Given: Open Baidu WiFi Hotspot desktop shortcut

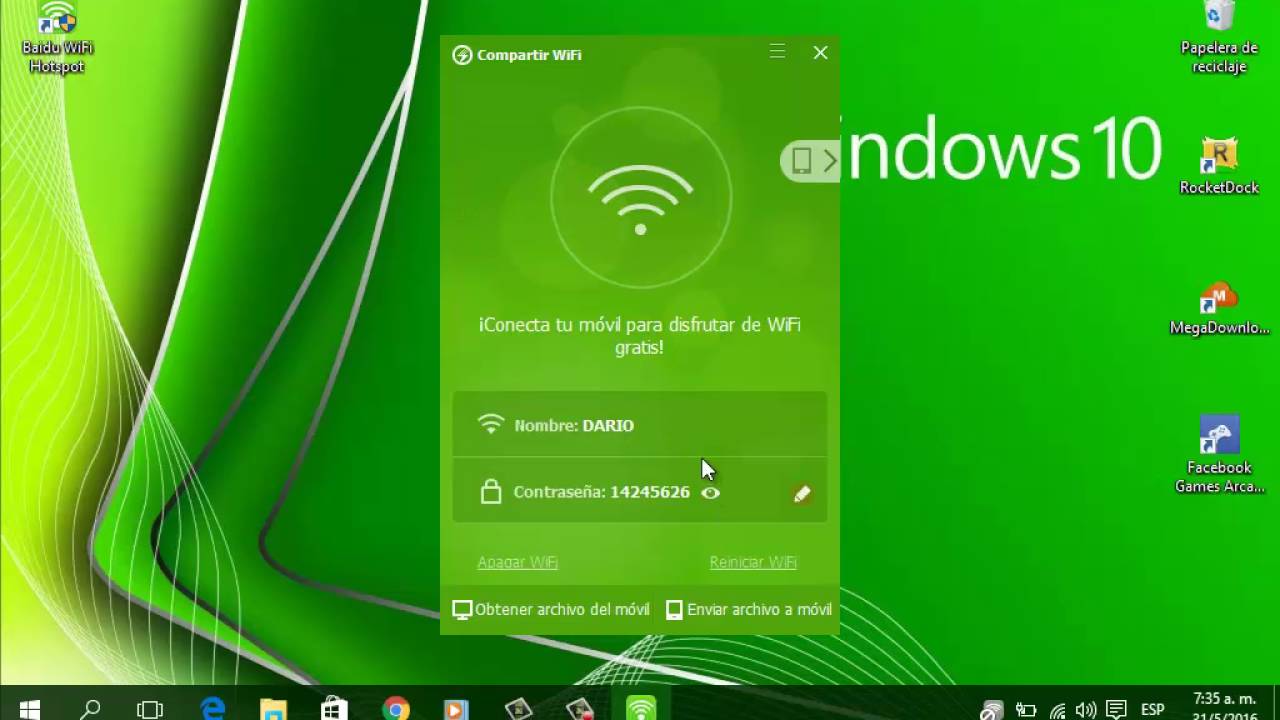Looking at the screenshot, I should pos(57,38).
